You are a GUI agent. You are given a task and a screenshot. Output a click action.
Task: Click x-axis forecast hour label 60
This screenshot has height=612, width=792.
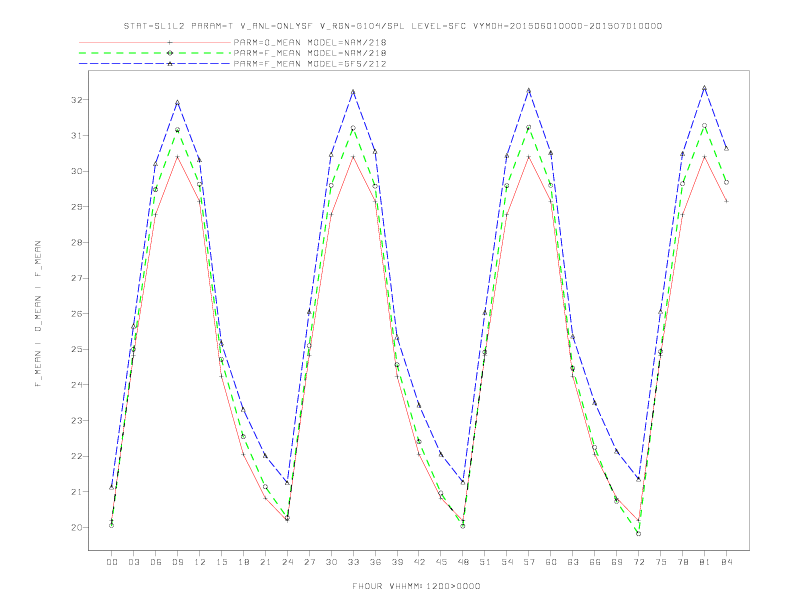coord(551,562)
